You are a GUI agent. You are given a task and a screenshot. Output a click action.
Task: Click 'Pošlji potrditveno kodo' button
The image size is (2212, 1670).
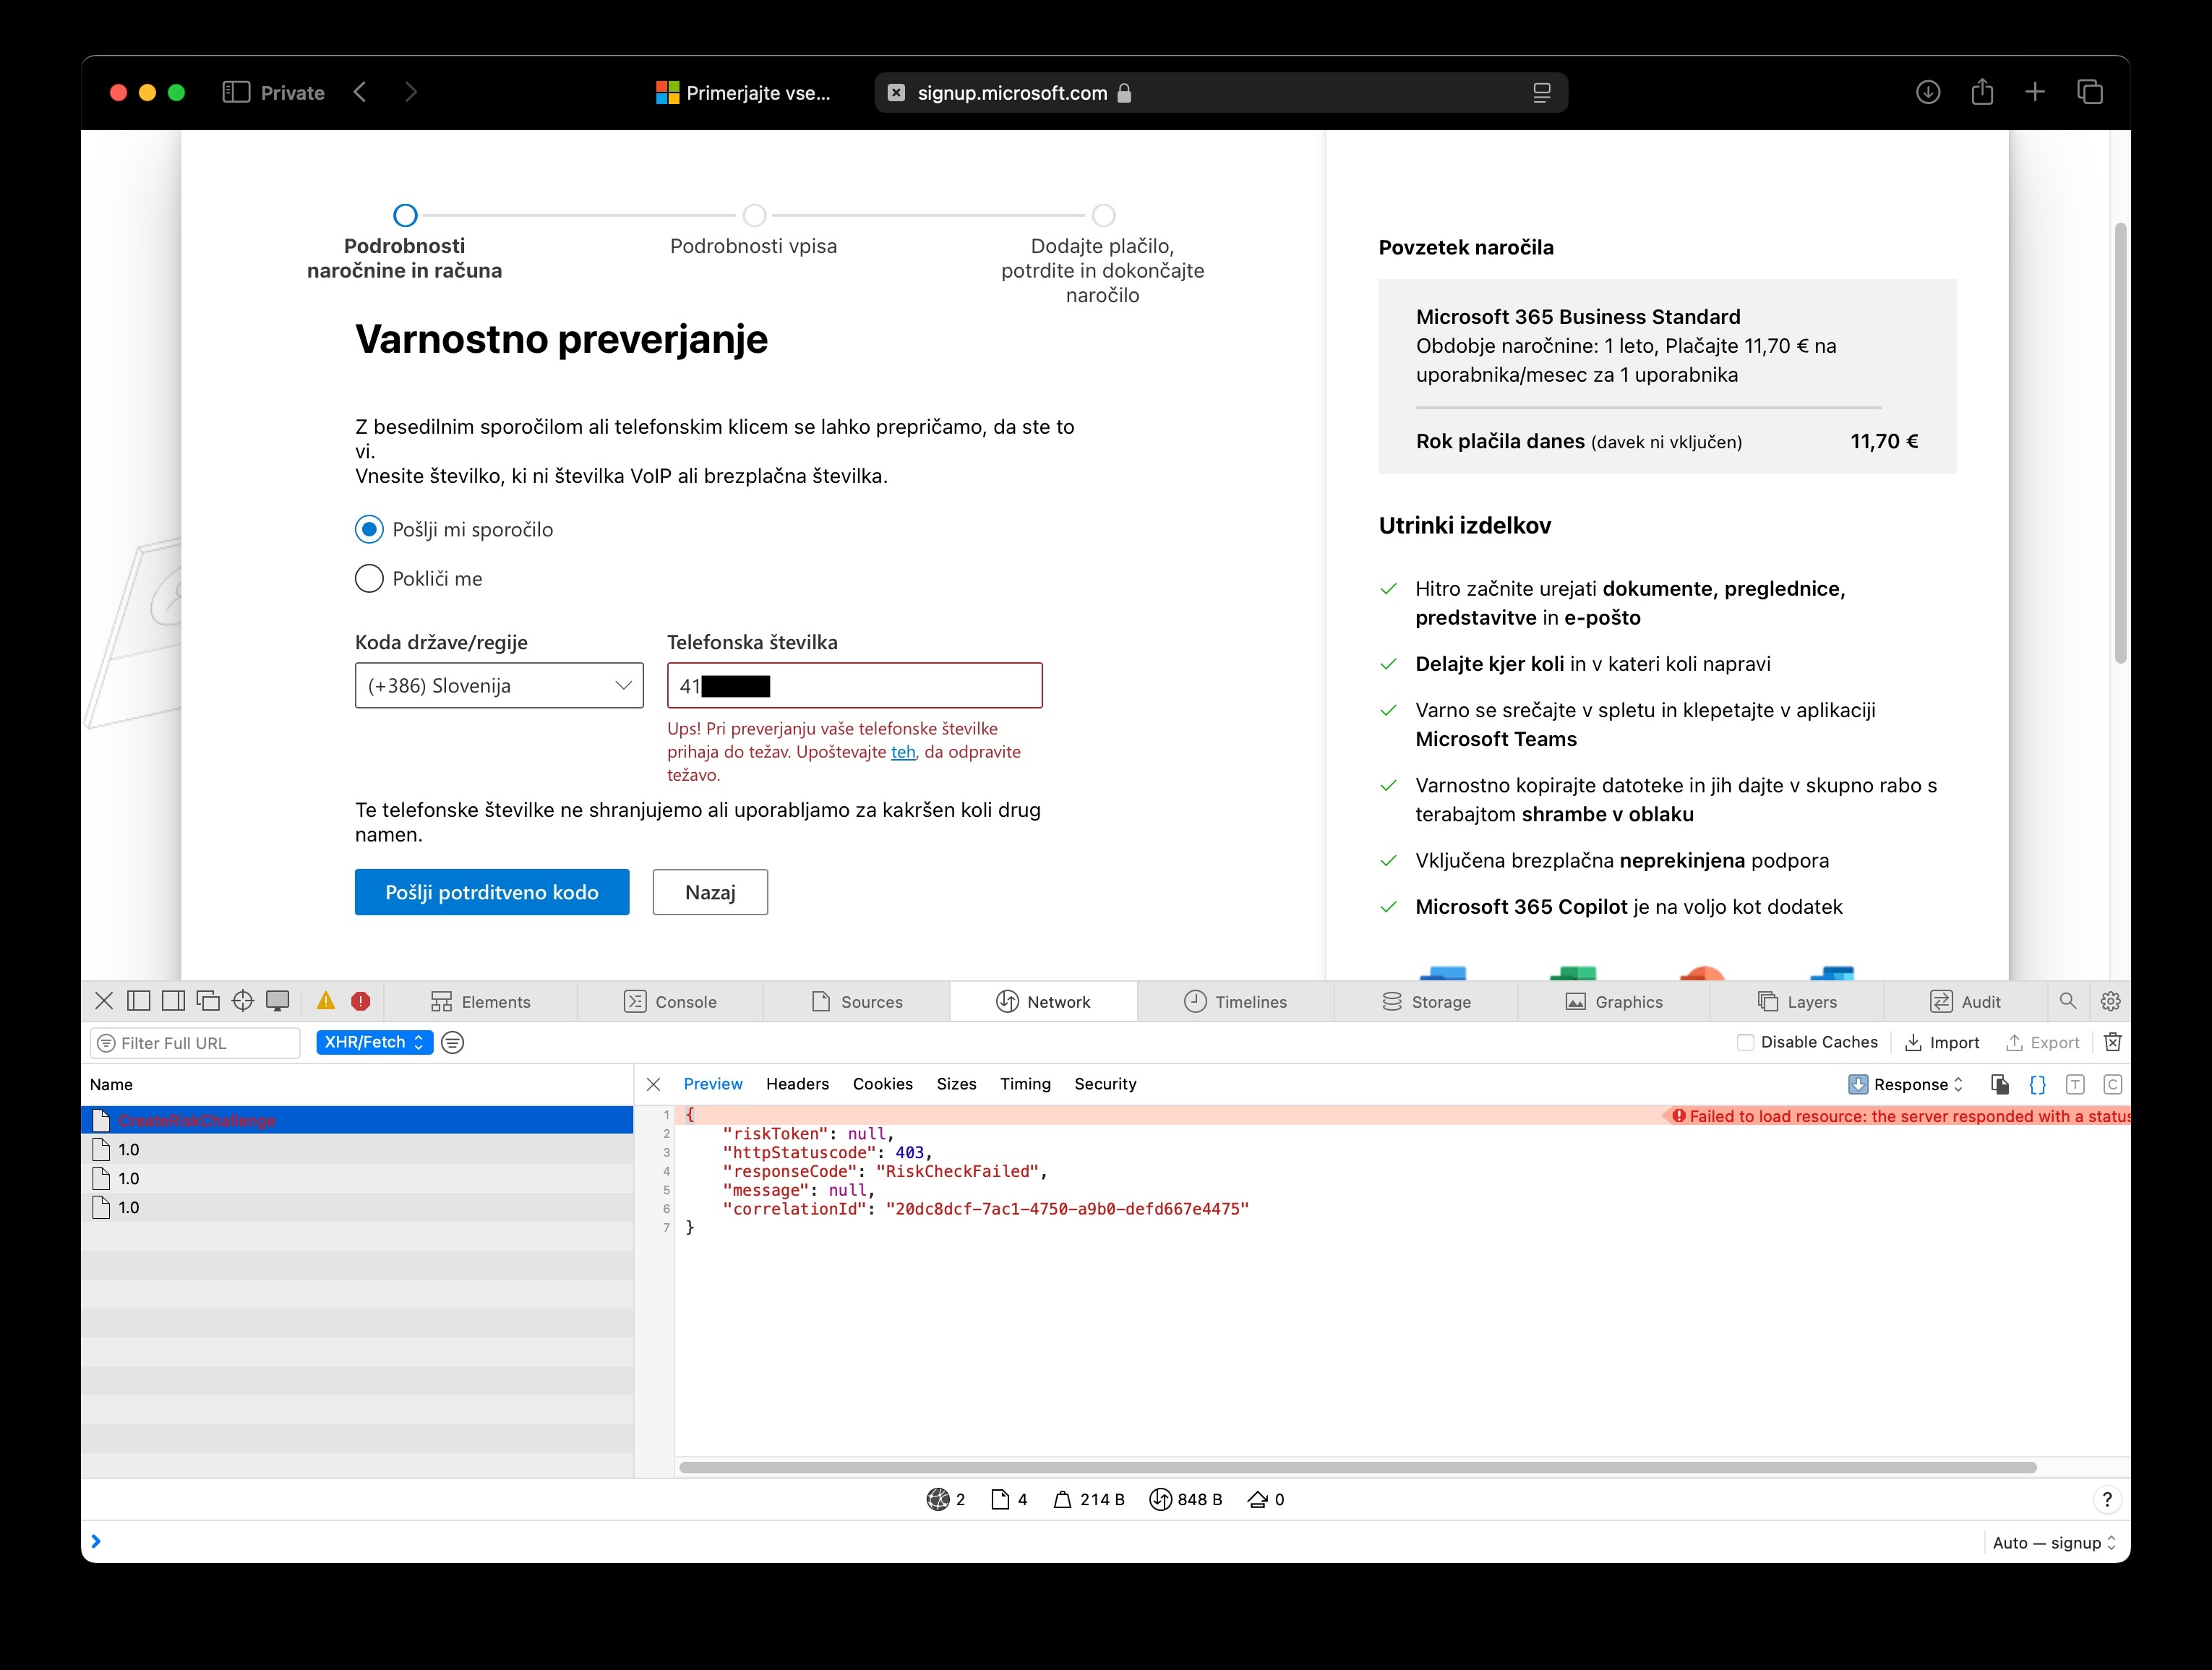click(x=492, y=892)
